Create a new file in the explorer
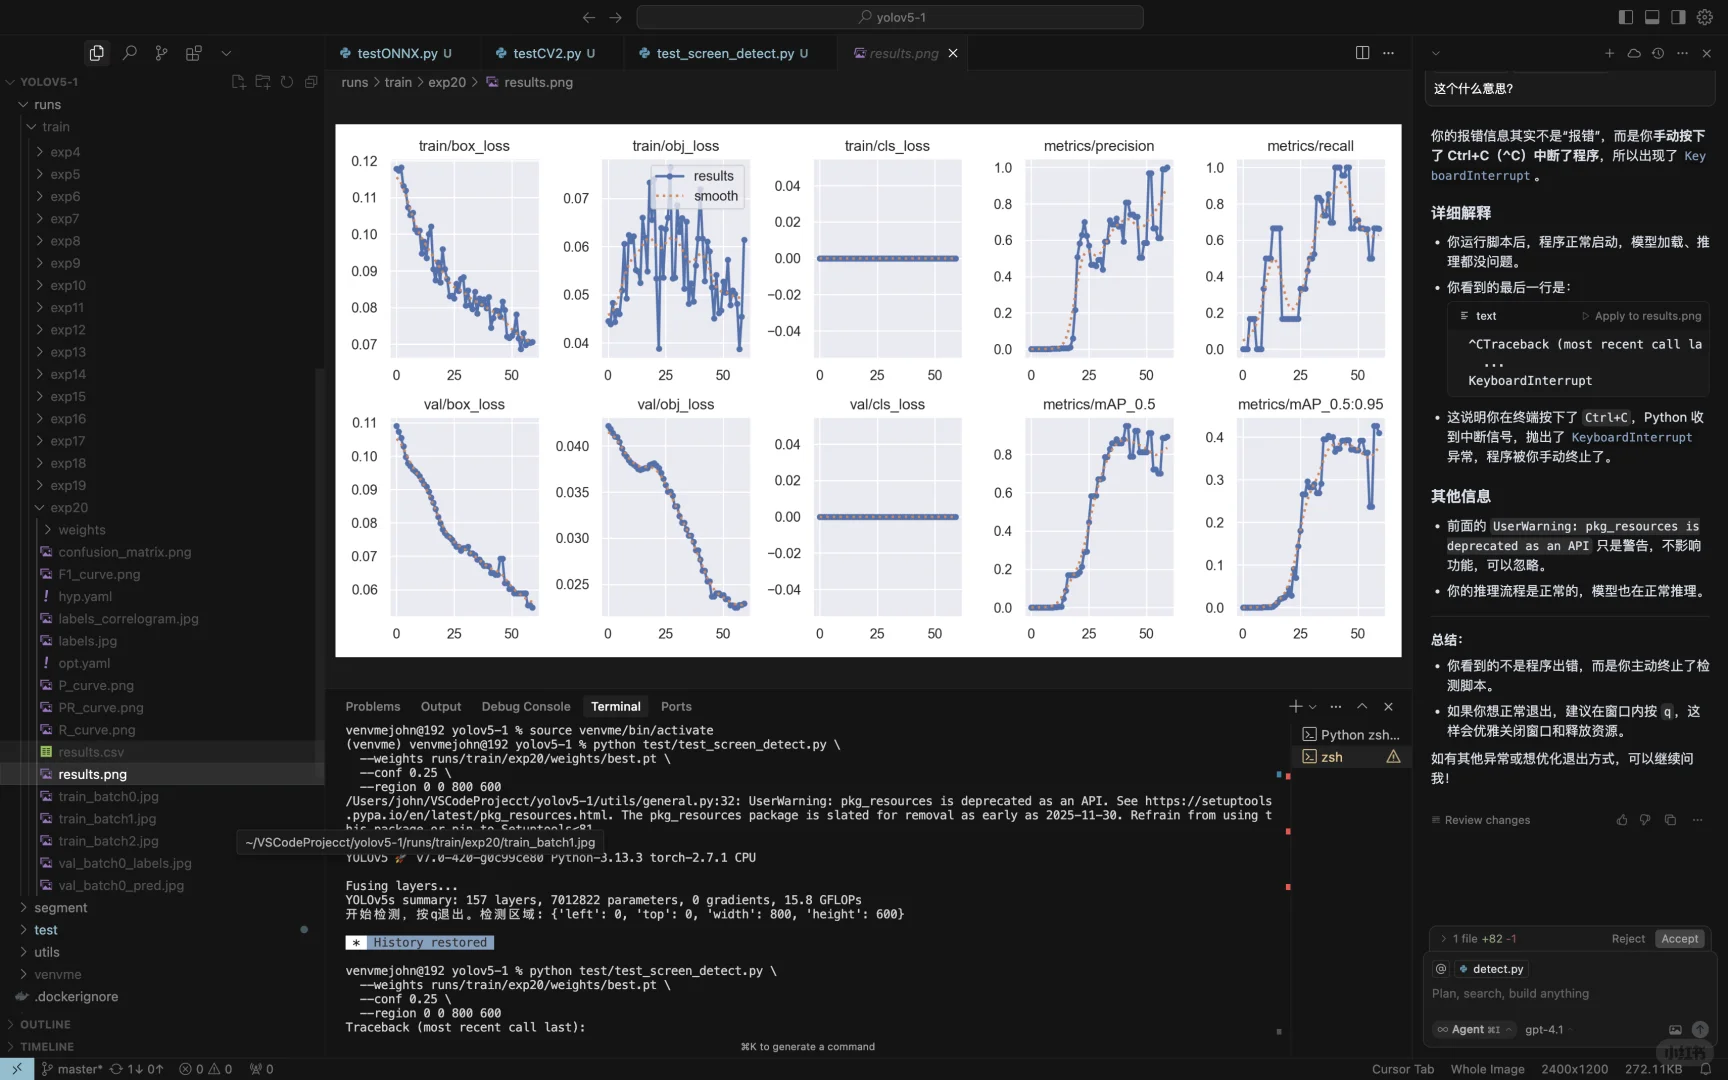1728x1080 pixels. 238,82
